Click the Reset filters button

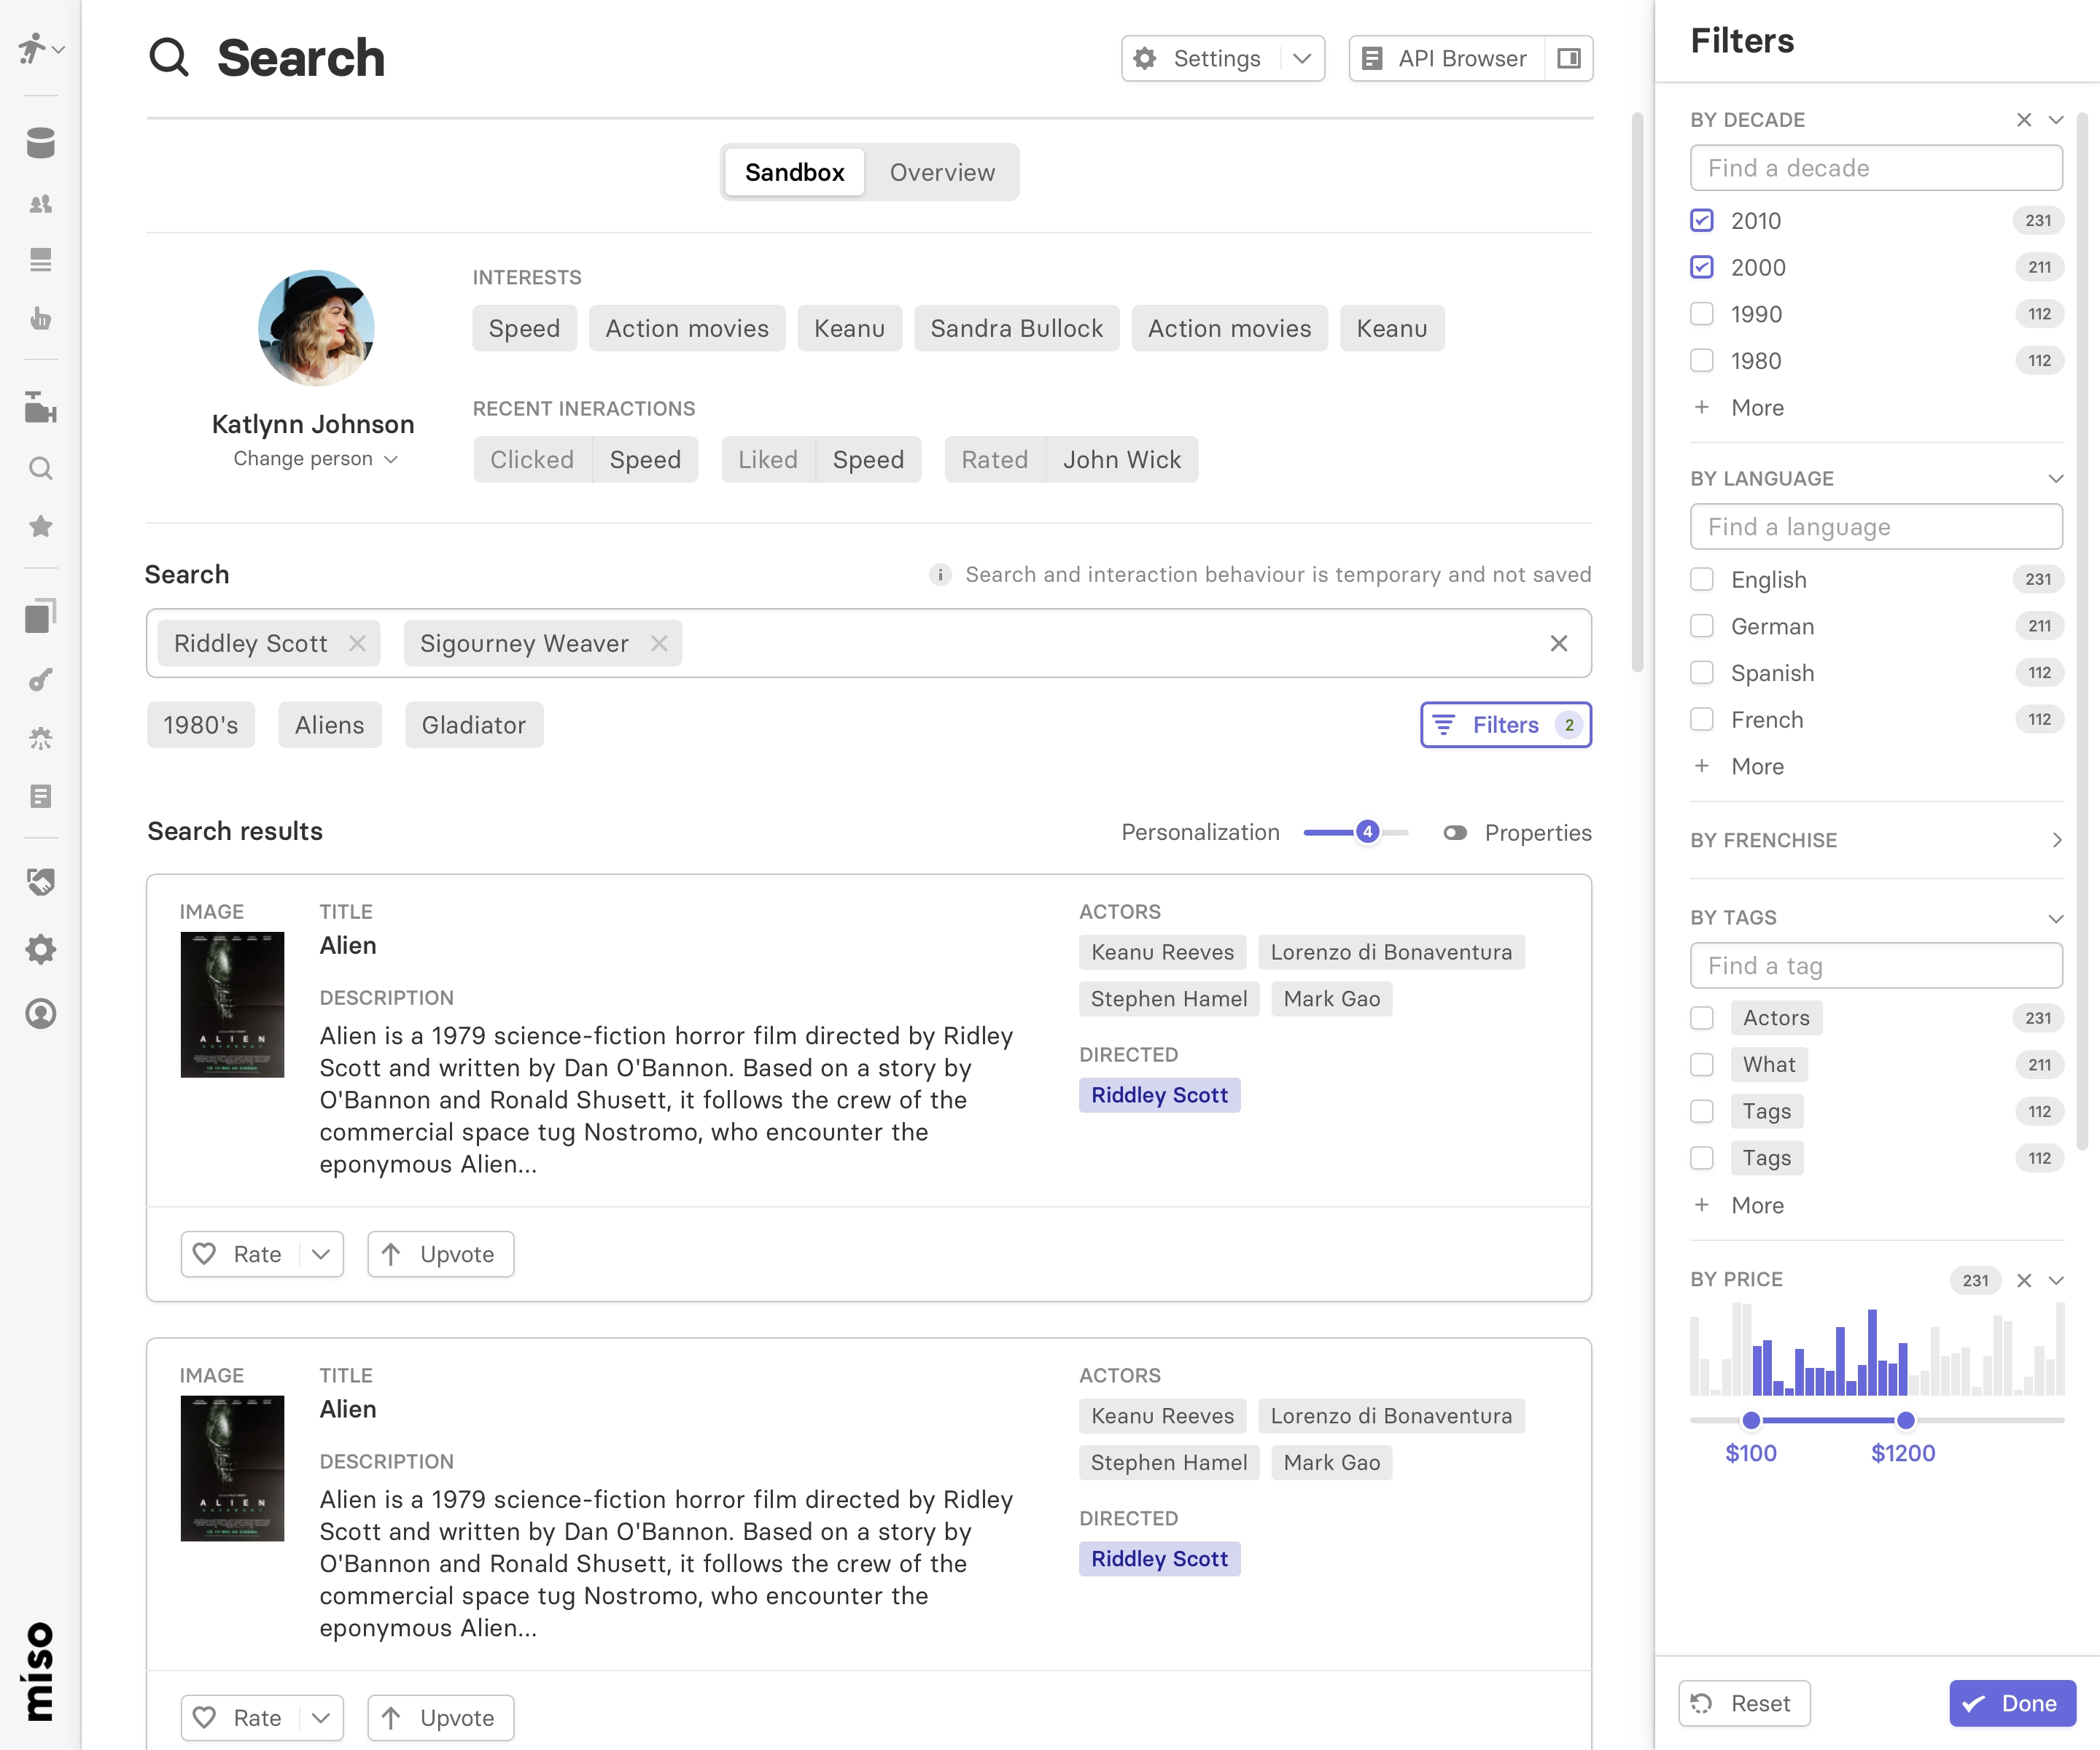pyautogui.click(x=1744, y=1703)
